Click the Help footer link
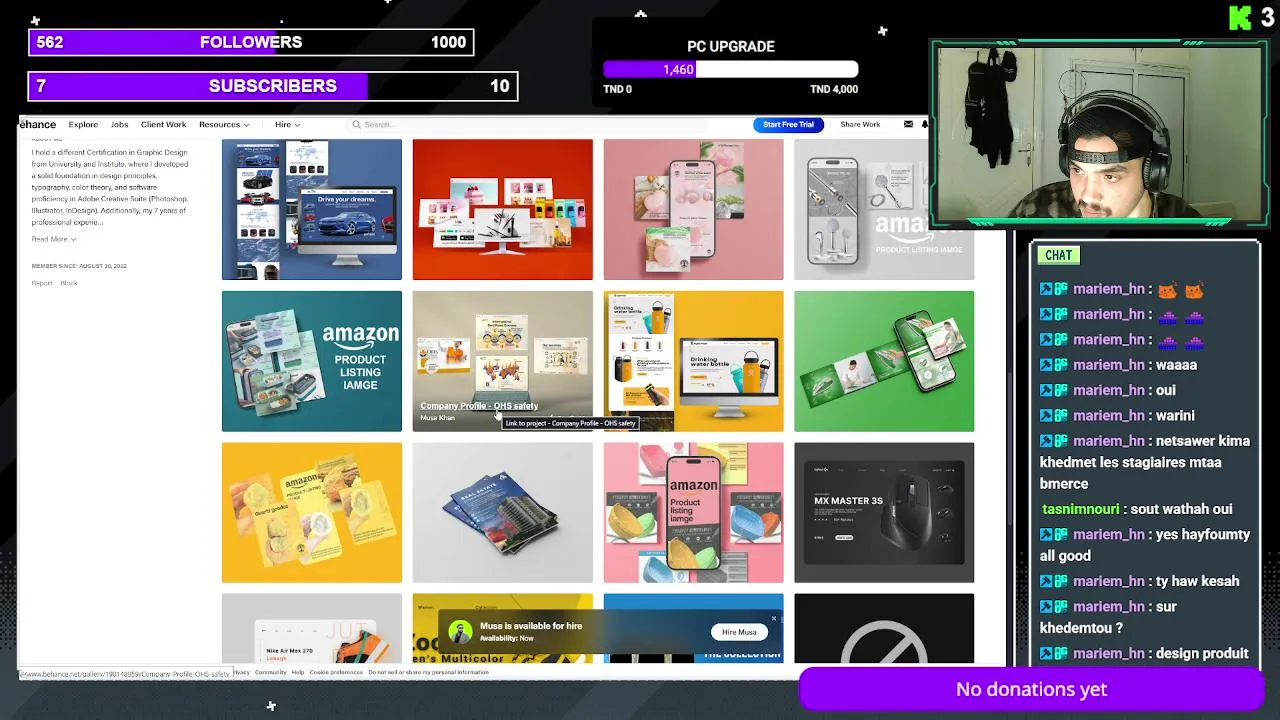The height and width of the screenshot is (720, 1280). click(x=297, y=672)
